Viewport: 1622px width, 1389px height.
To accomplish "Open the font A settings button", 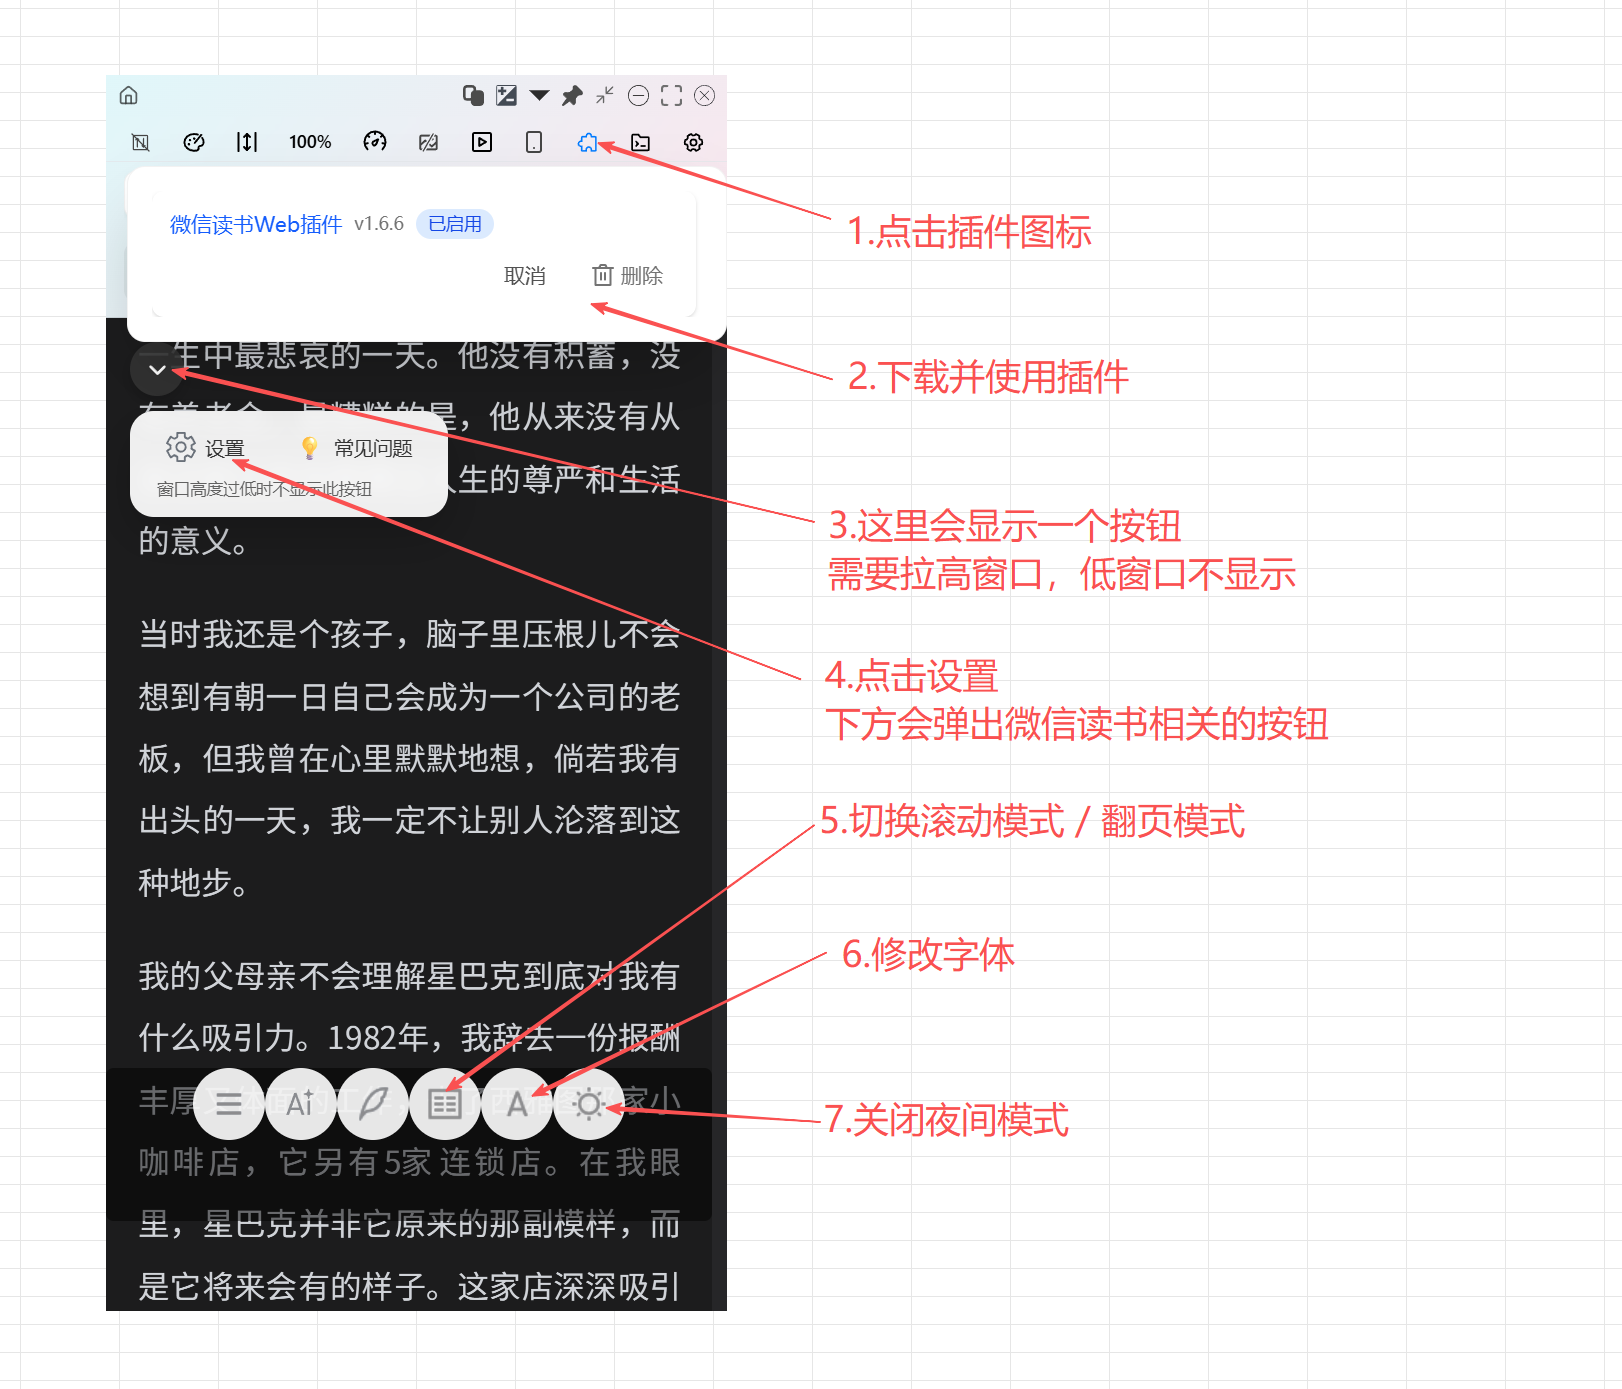I will tap(517, 1104).
